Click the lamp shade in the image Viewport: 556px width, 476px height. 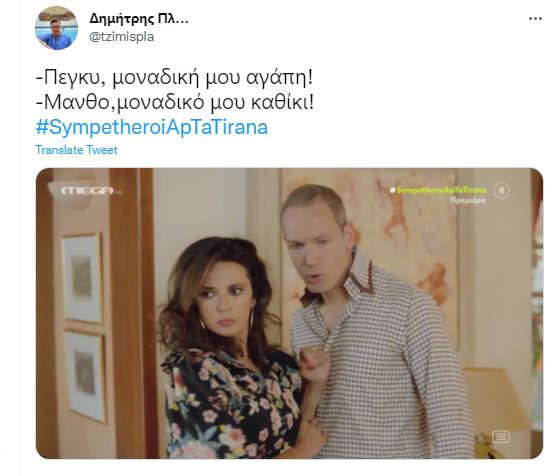pyautogui.click(x=496, y=397)
